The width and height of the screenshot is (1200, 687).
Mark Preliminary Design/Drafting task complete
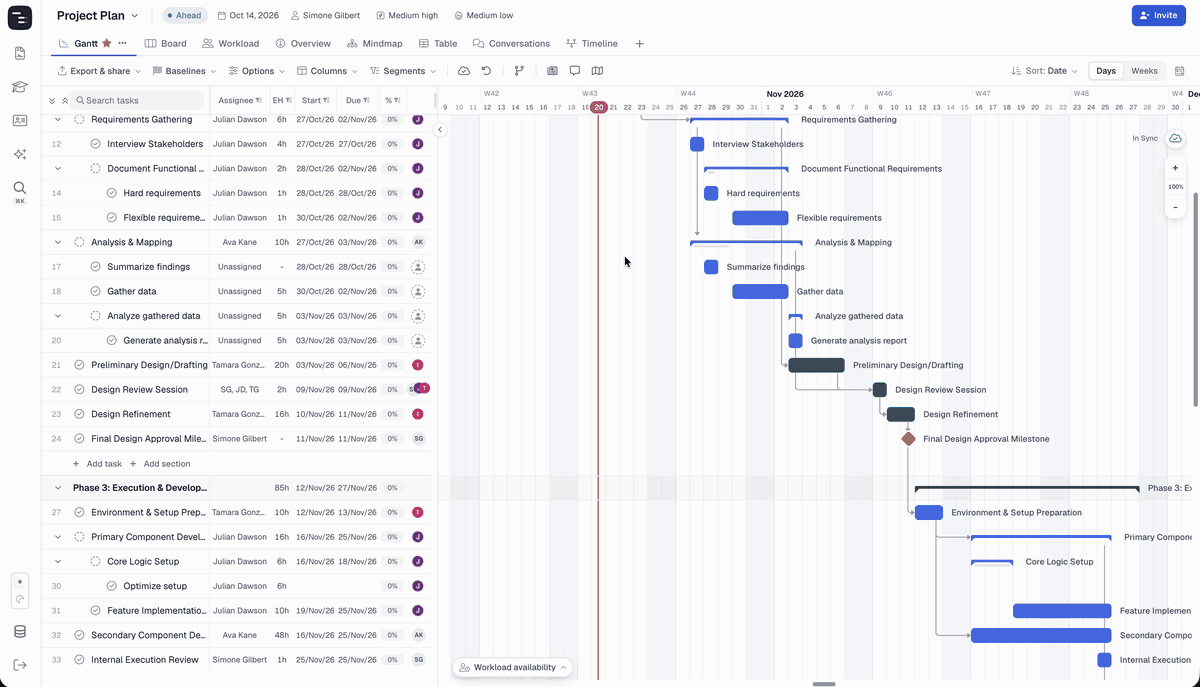[x=80, y=365]
